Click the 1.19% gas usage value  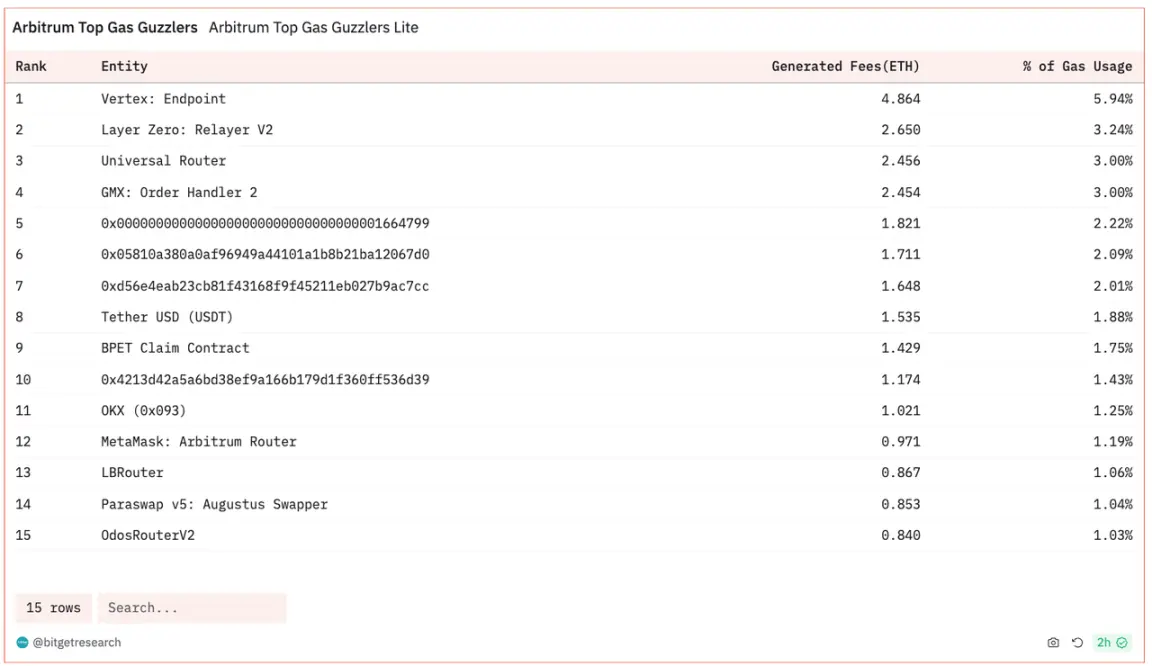[1112, 441]
